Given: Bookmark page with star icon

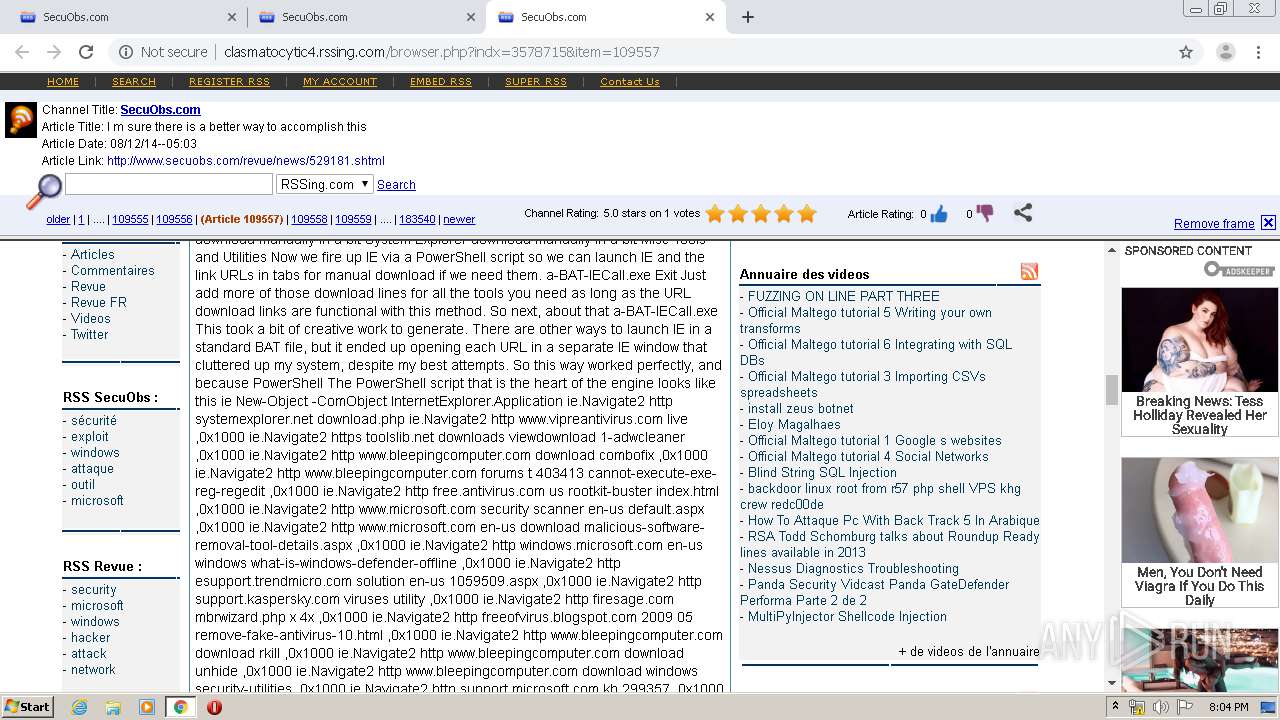Looking at the screenshot, I should (1186, 52).
